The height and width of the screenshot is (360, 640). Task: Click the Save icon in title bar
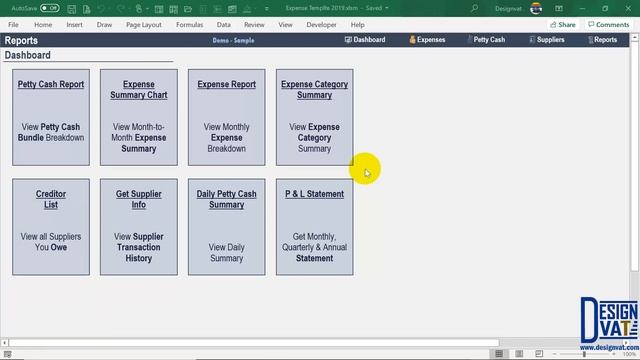tap(71, 9)
